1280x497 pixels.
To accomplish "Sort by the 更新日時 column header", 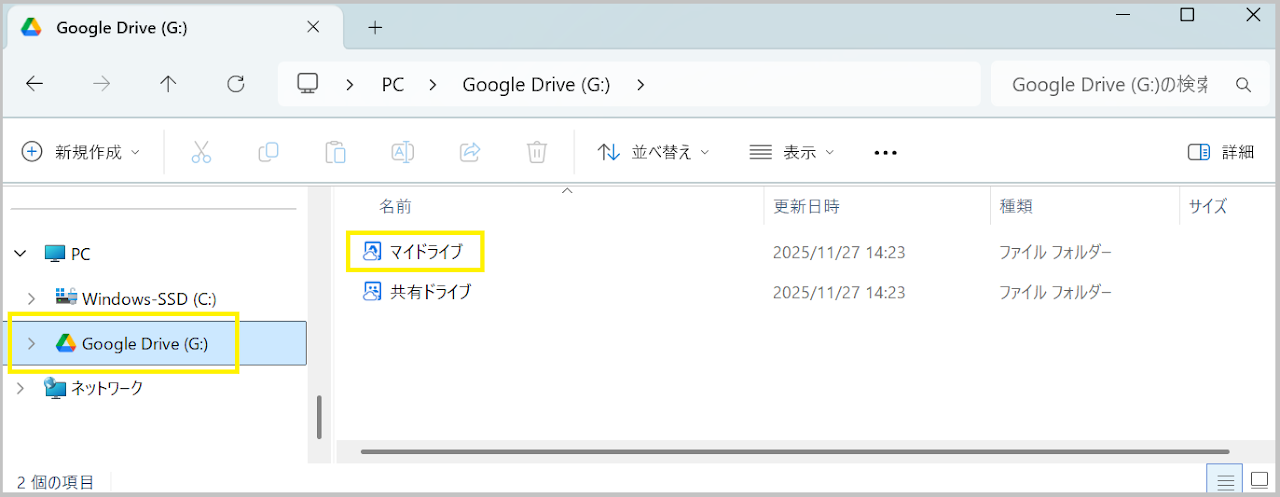I will [x=806, y=207].
